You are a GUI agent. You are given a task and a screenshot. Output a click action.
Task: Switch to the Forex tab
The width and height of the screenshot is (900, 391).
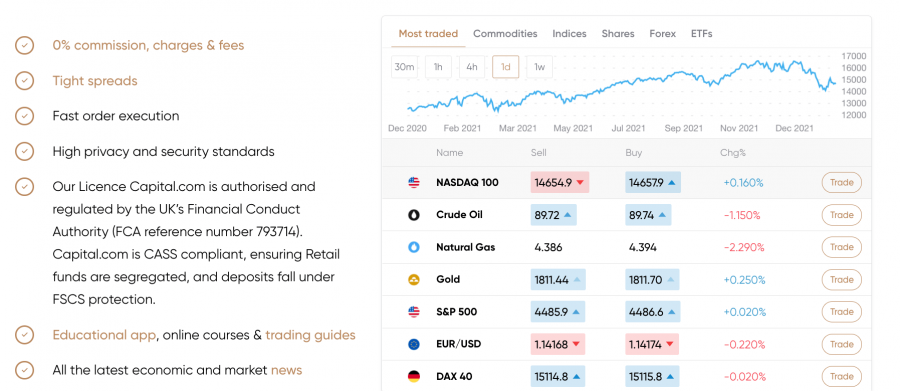click(662, 34)
